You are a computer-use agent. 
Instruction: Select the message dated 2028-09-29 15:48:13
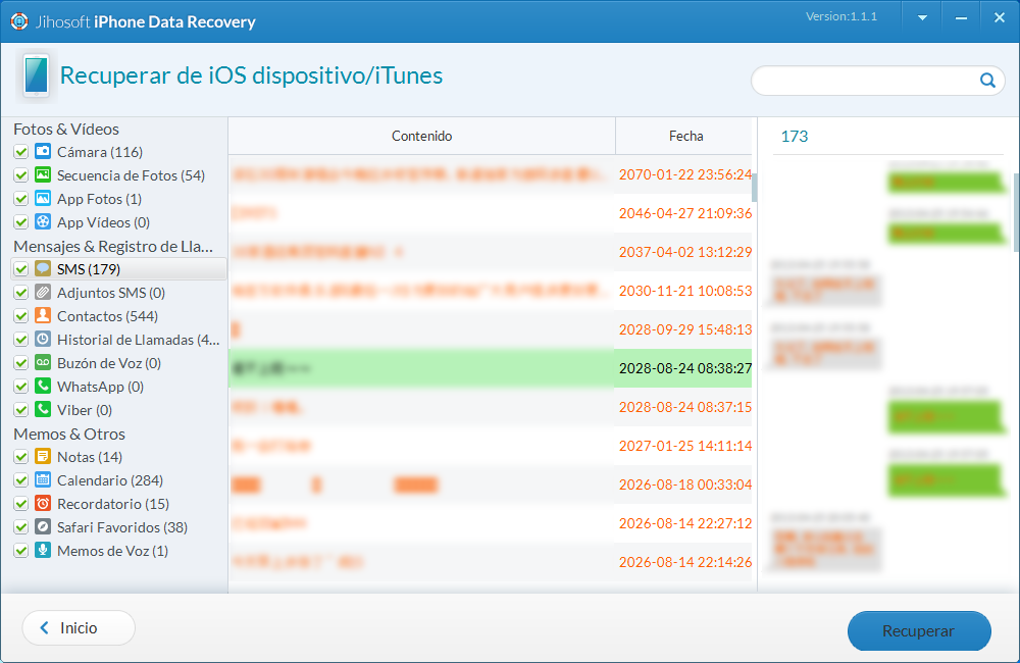(x=490, y=329)
